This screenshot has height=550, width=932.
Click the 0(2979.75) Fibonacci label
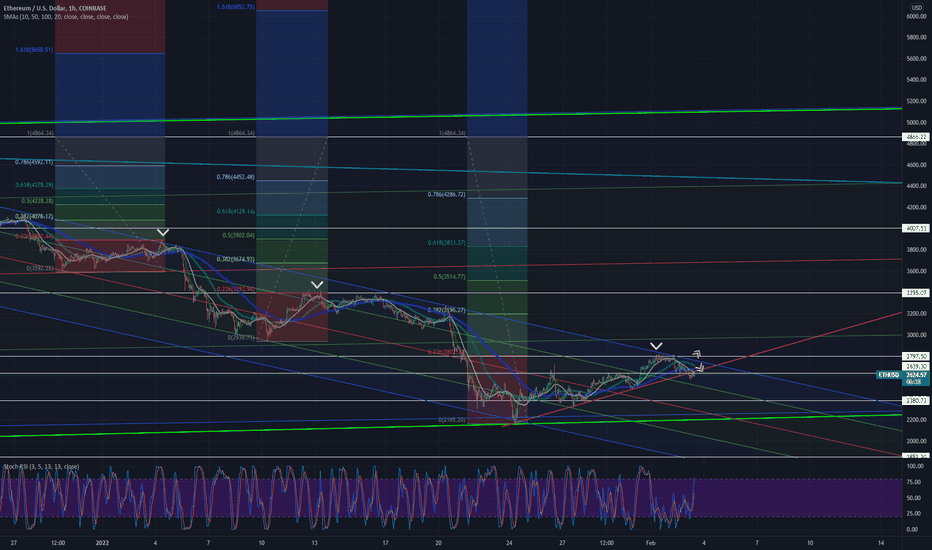(241, 338)
